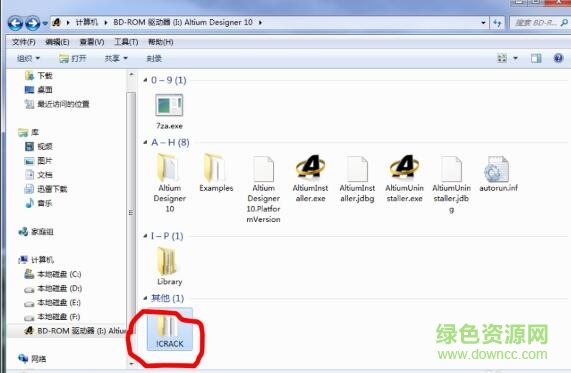This screenshot has width=571, height=373.
Task: Open the 文件(F) menu
Action: [x=24, y=42]
